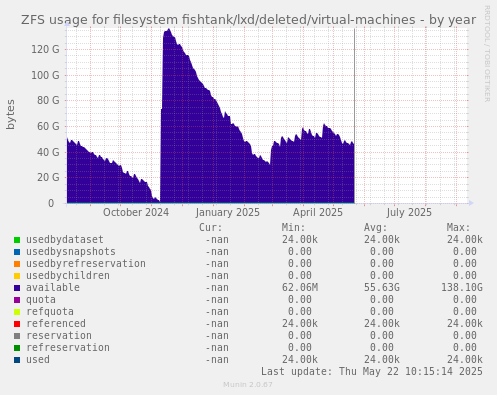This screenshot has height=395, width=497.
Task: Click available average value 55.63G
Action: click(382, 287)
